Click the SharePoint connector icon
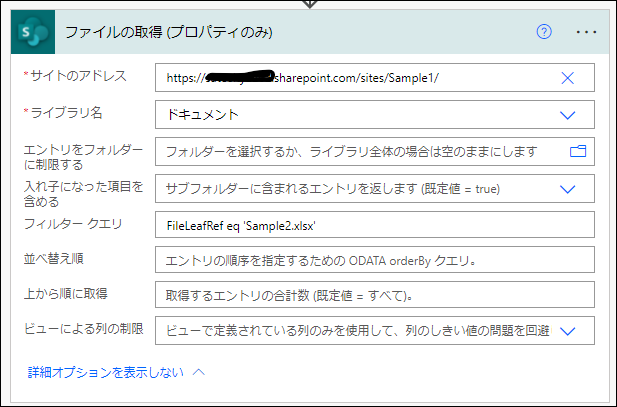The image size is (617, 407). pos(33,32)
